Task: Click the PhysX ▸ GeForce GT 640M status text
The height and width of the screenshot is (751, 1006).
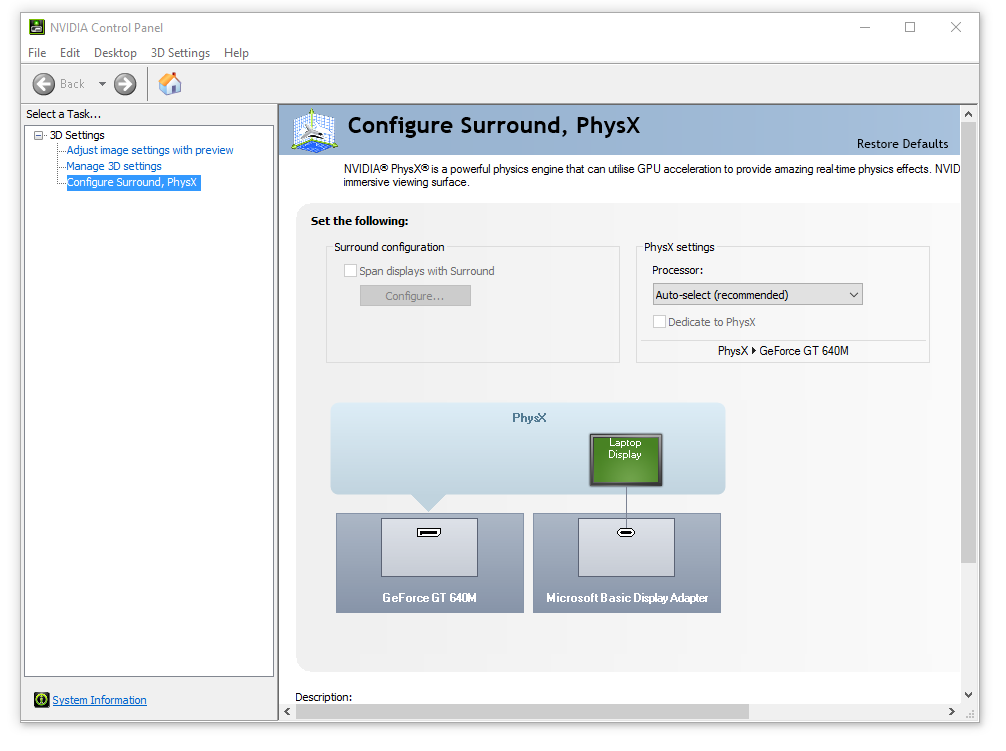Action: tap(783, 351)
